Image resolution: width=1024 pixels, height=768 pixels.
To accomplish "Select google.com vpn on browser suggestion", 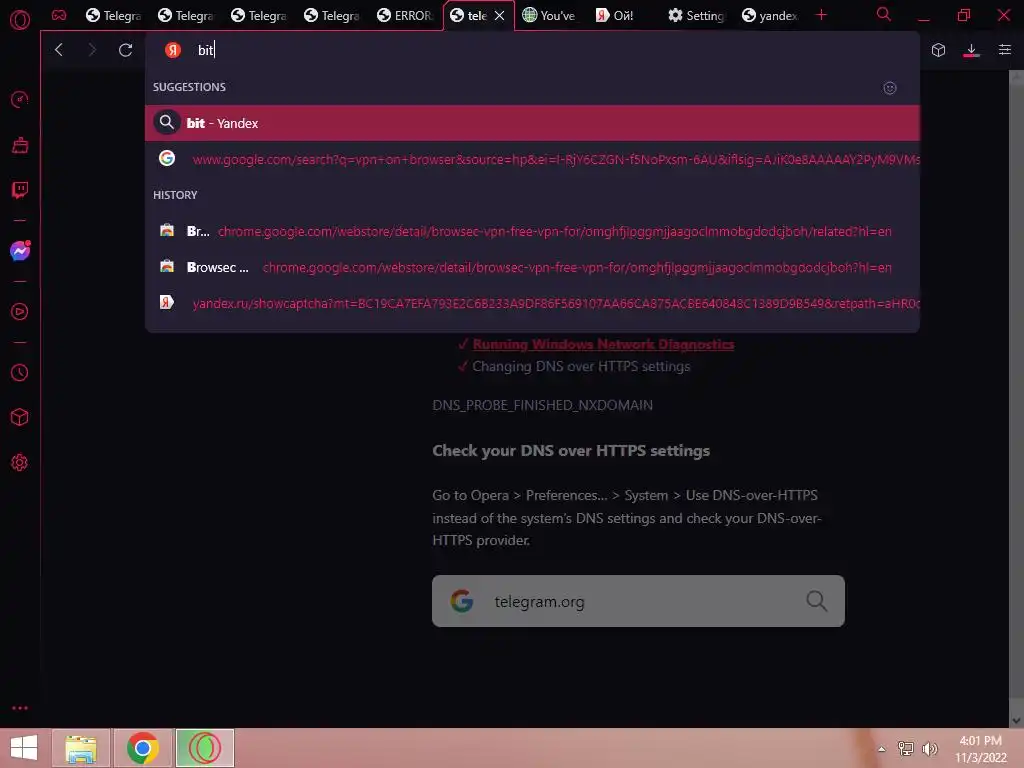I will tap(532, 159).
